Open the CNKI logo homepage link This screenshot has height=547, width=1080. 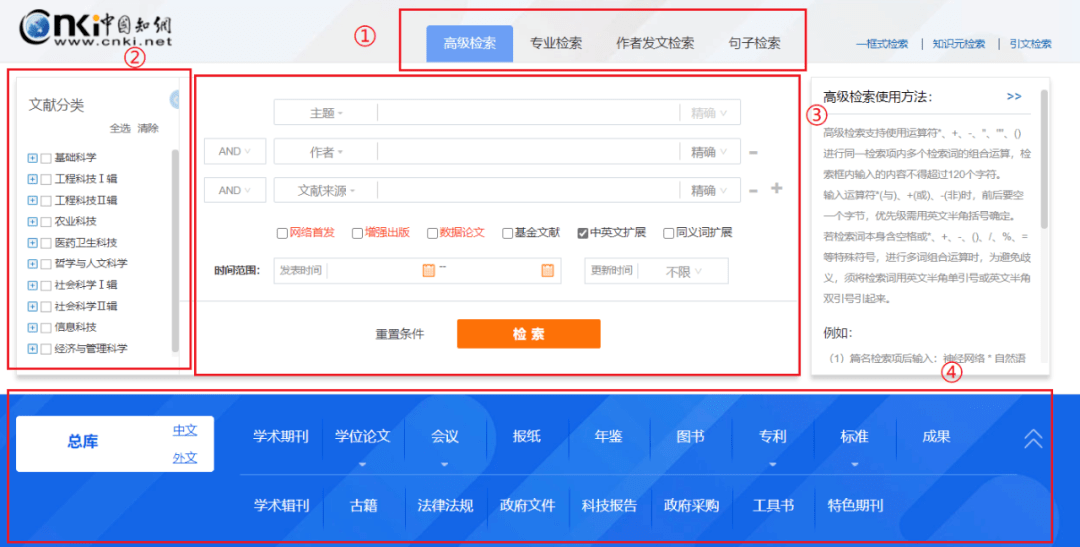95,29
